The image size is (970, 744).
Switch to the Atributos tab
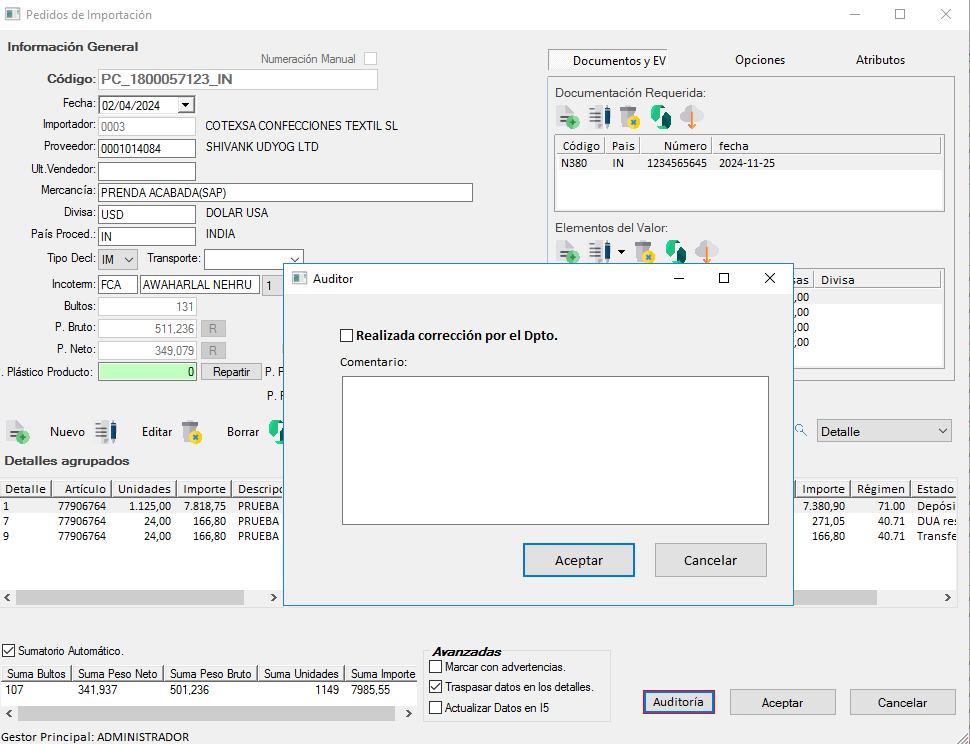(880, 60)
